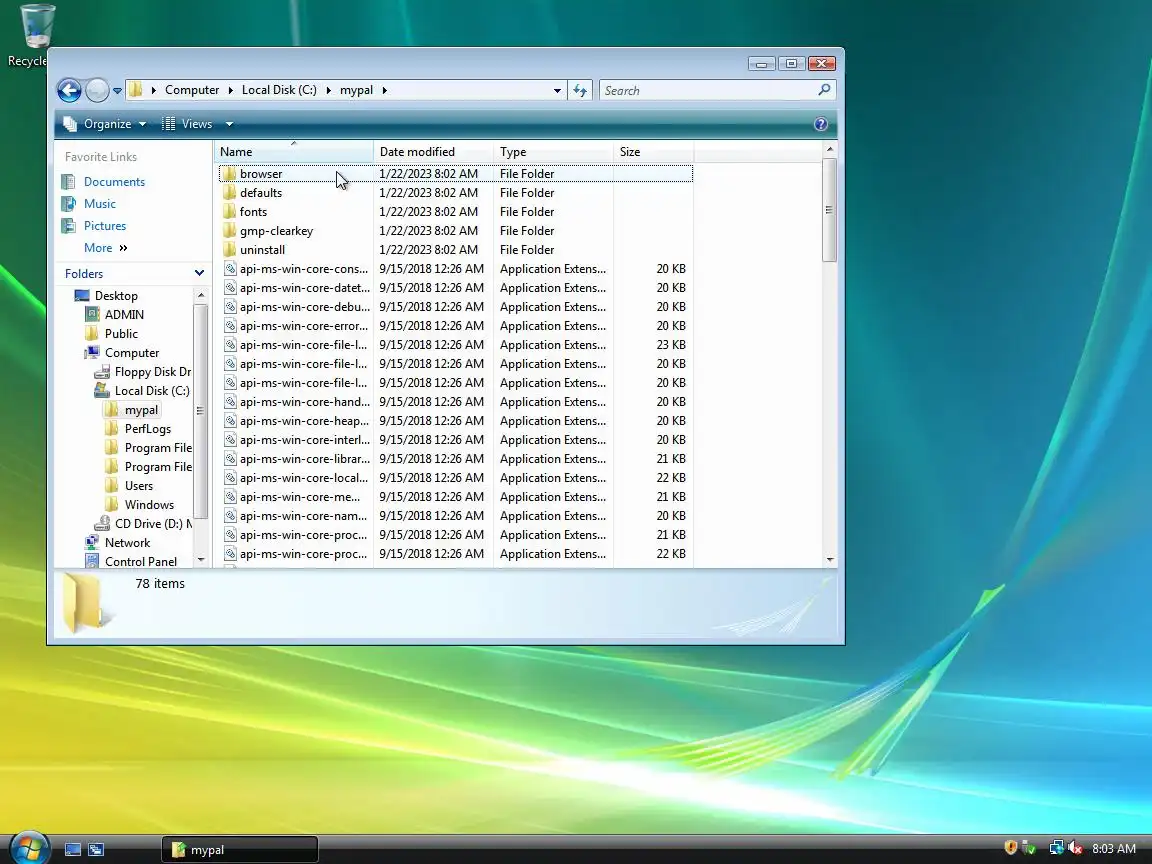Open Music favorite link
This screenshot has height=864, width=1152.
(x=99, y=204)
